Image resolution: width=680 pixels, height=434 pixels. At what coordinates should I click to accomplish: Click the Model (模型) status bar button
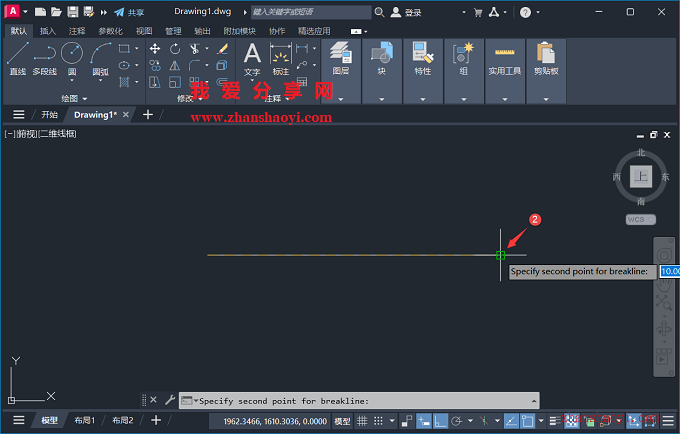[x=342, y=421]
